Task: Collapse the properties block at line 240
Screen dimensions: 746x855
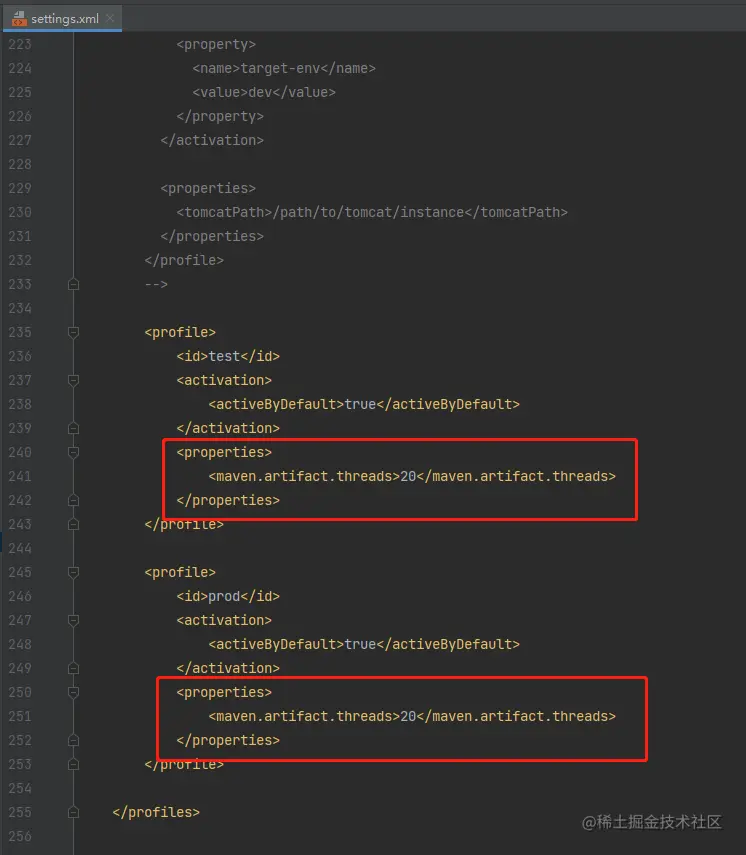Action: [x=74, y=452]
